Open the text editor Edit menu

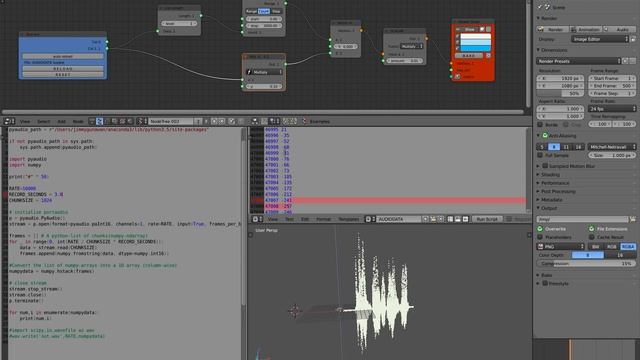click(305, 219)
